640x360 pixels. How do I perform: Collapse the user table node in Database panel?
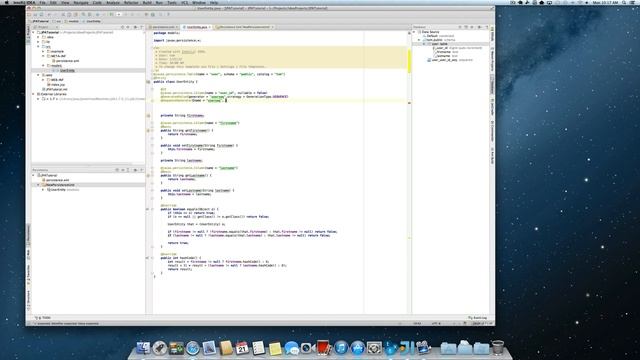pos(424,44)
